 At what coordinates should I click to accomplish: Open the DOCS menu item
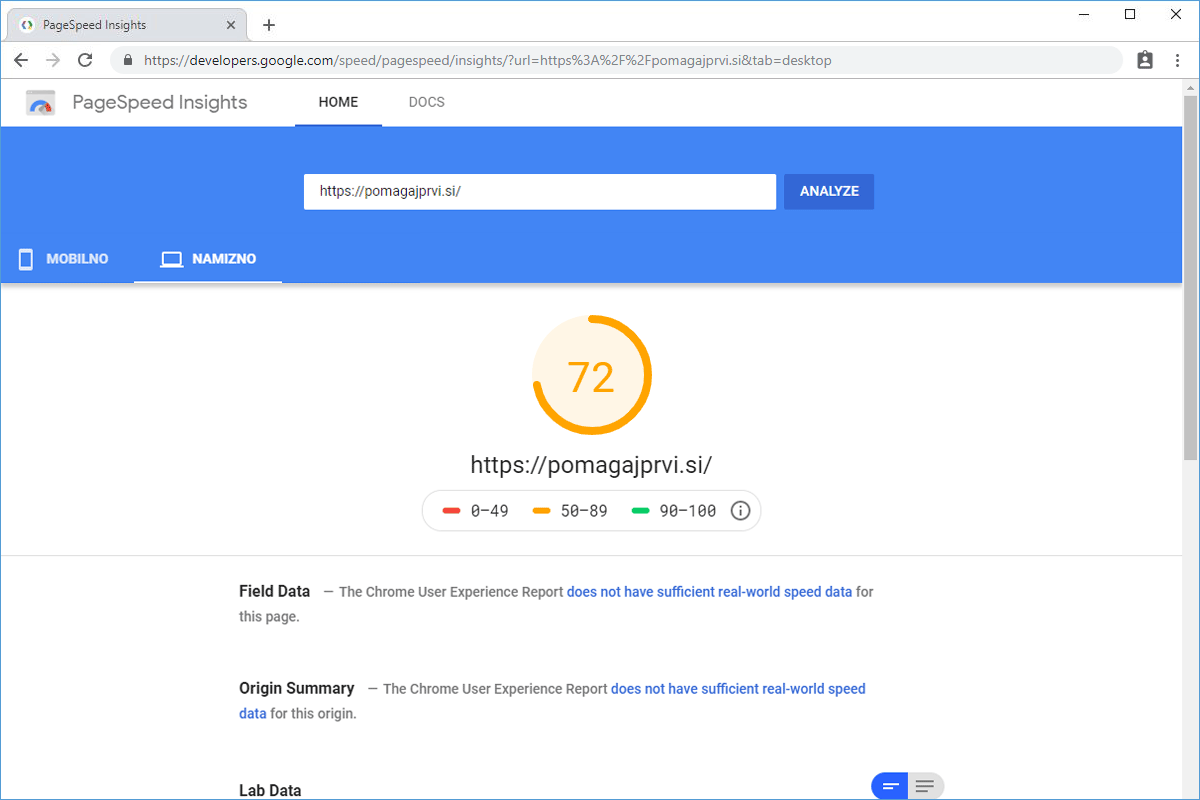tap(427, 102)
